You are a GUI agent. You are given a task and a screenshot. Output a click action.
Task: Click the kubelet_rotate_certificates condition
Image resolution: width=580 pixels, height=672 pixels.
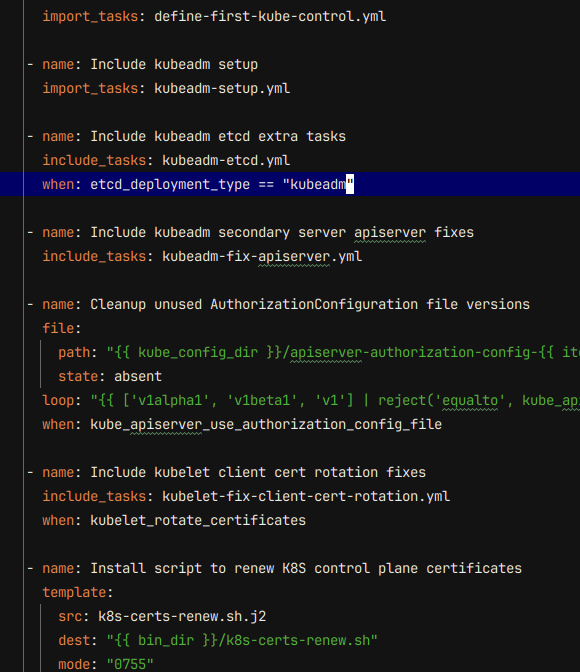[198, 521]
